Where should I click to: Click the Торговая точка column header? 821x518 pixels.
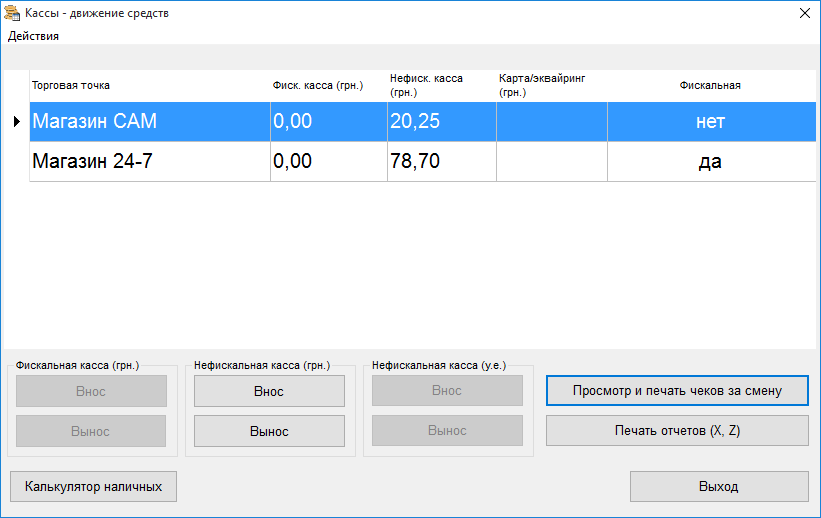150,86
